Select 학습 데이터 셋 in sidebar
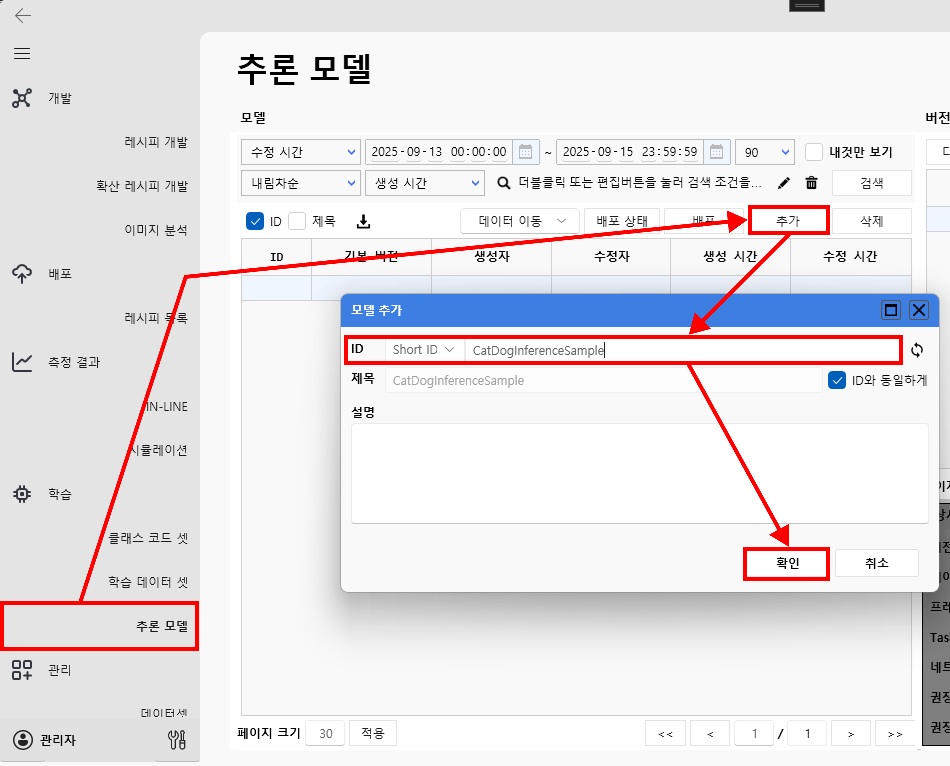950x766 pixels. point(148,582)
